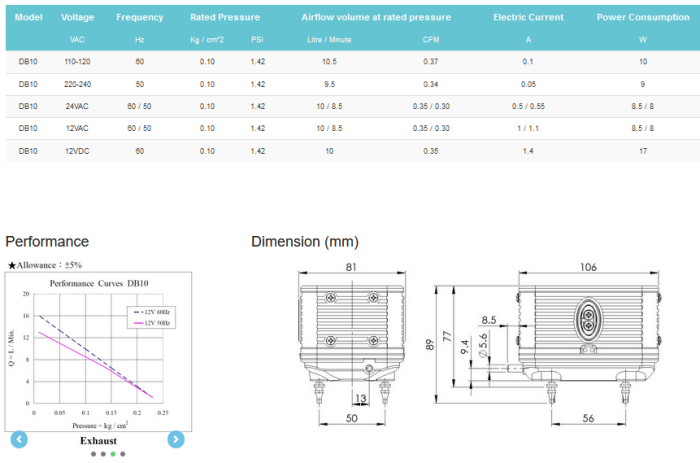
Task: Click the Exhaust caption below the chart
Action: point(98,440)
